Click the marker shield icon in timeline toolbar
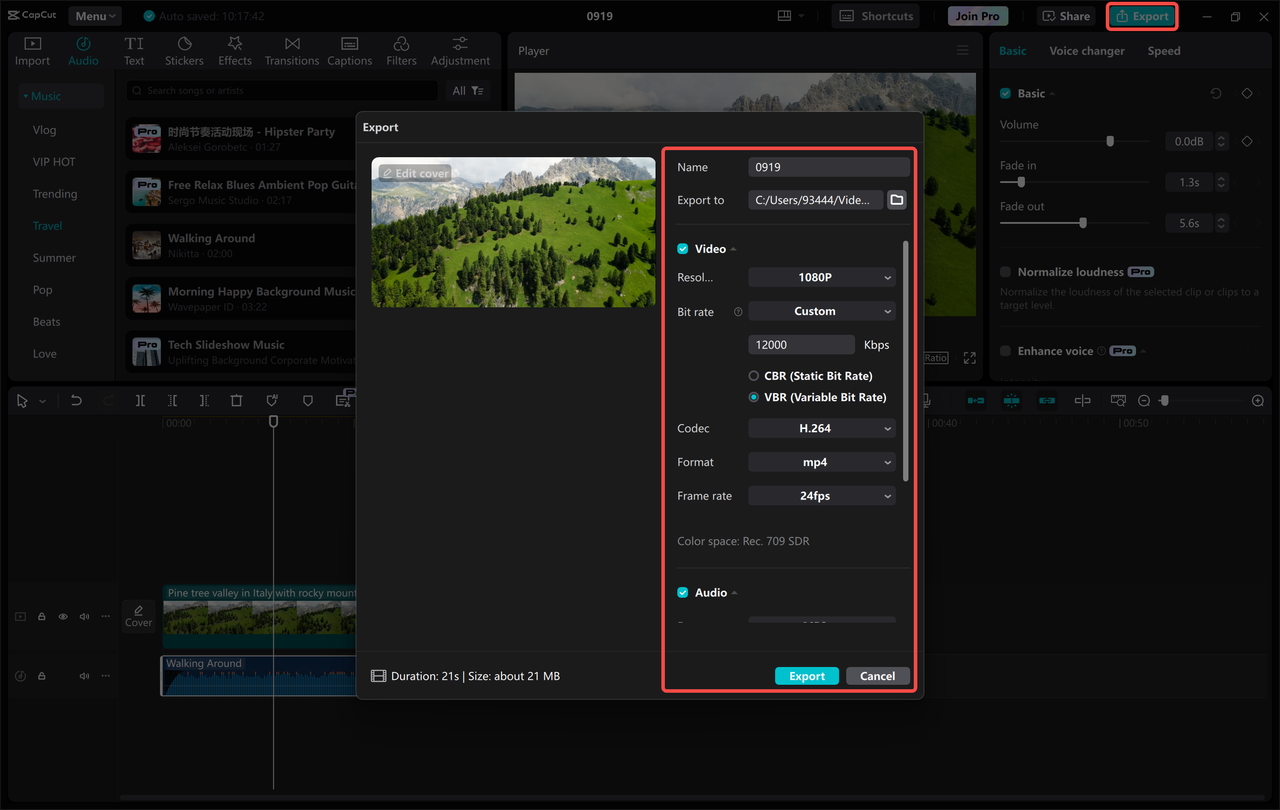1280x810 pixels. (308, 400)
